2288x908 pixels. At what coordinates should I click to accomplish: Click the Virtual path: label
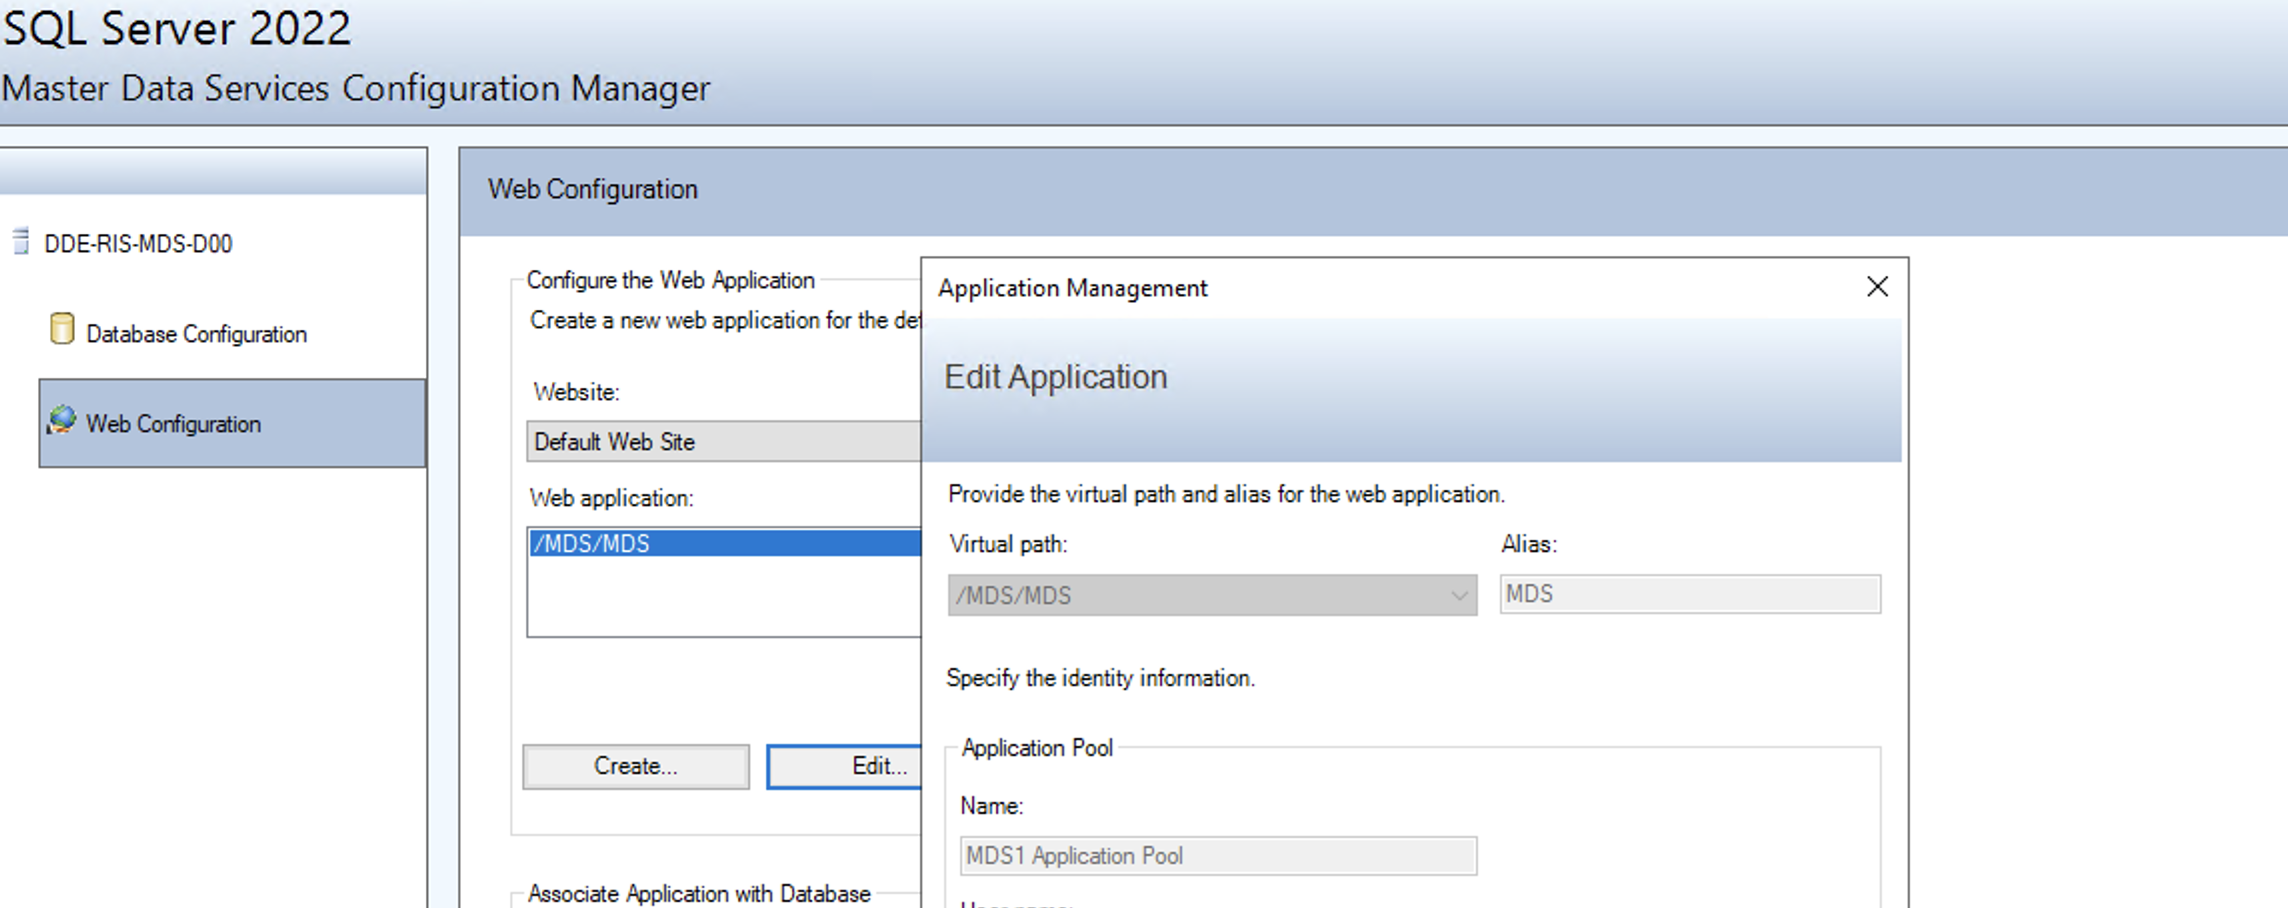click(1008, 544)
